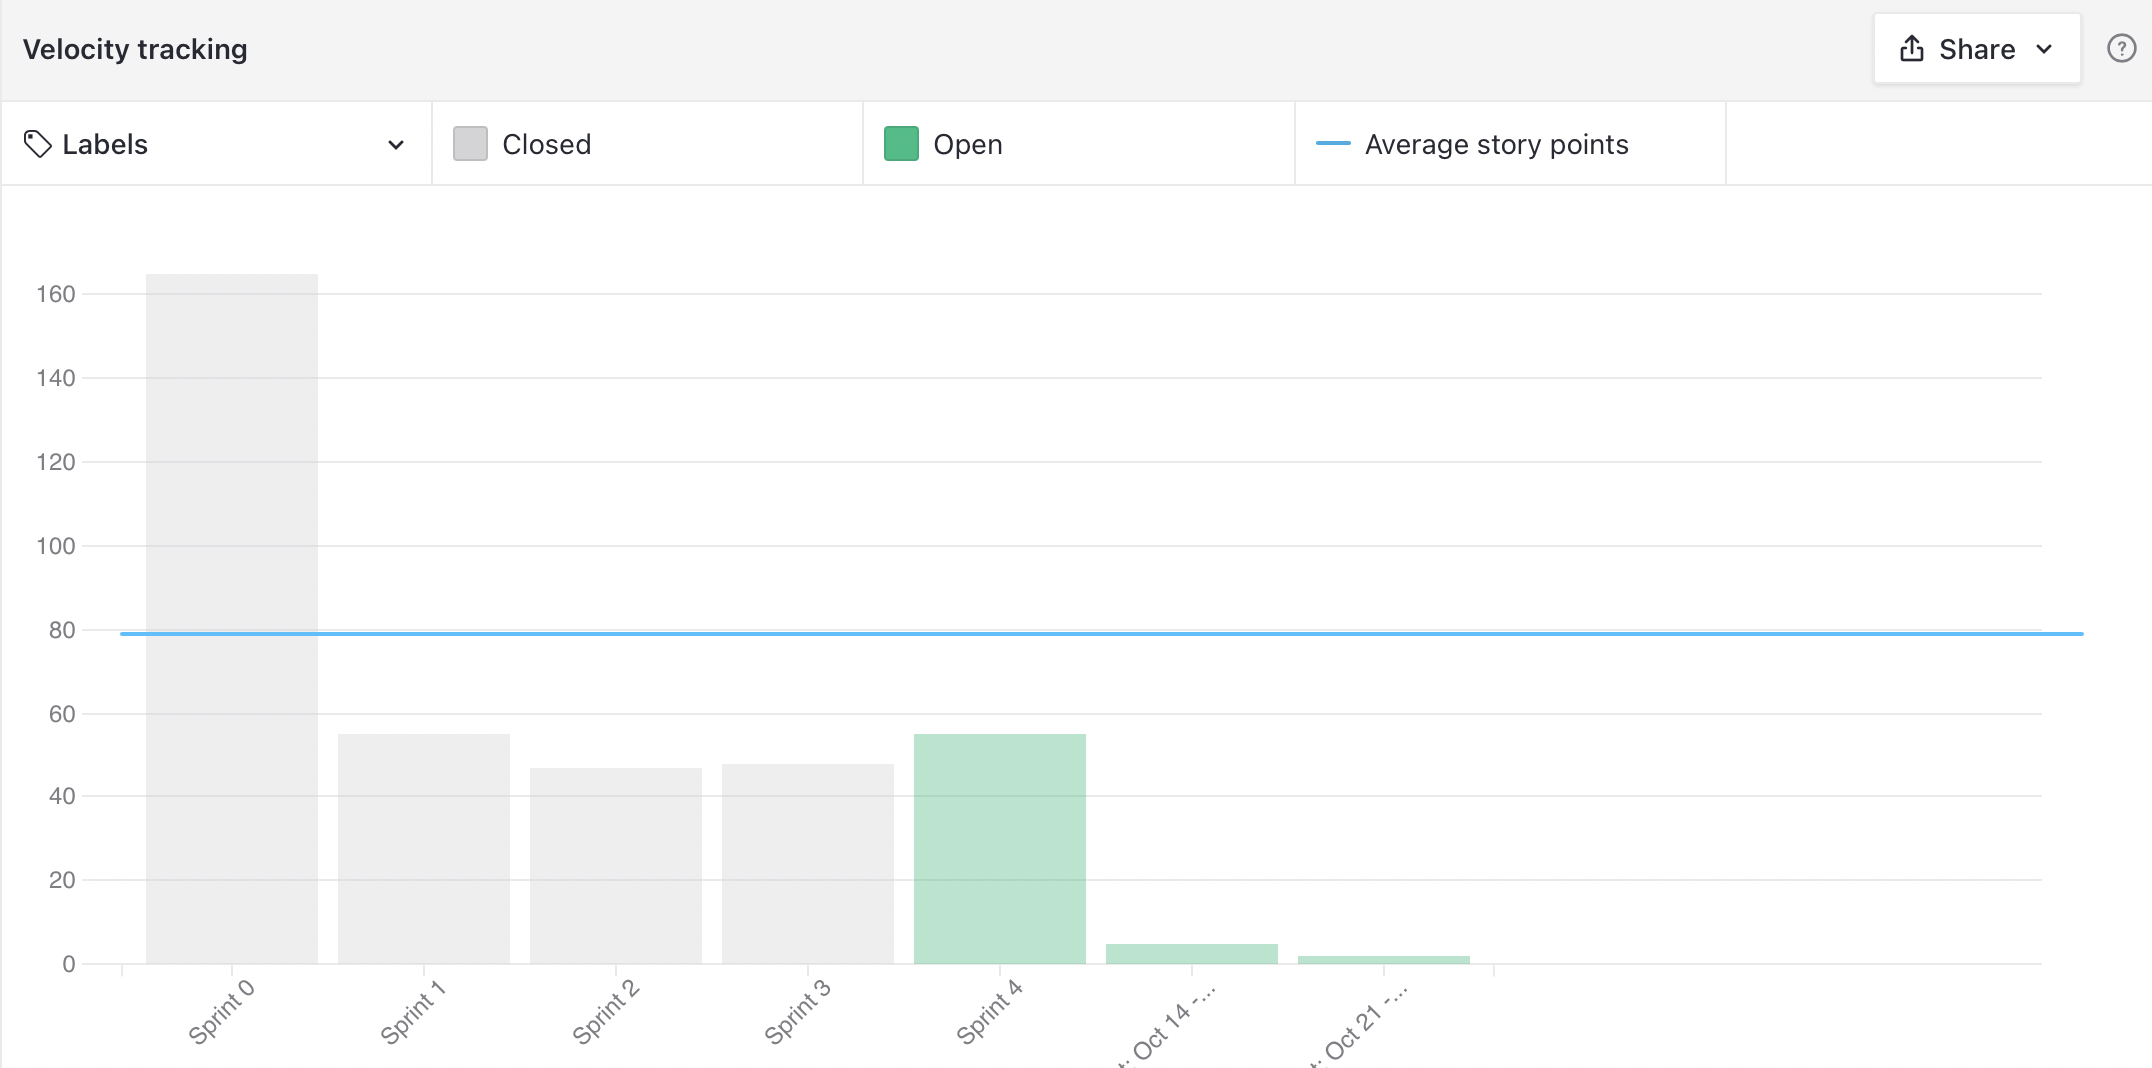The width and height of the screenshot is (2152, 1068).
Task: Select the Sprint 1 bar
Action: [424, 849]
